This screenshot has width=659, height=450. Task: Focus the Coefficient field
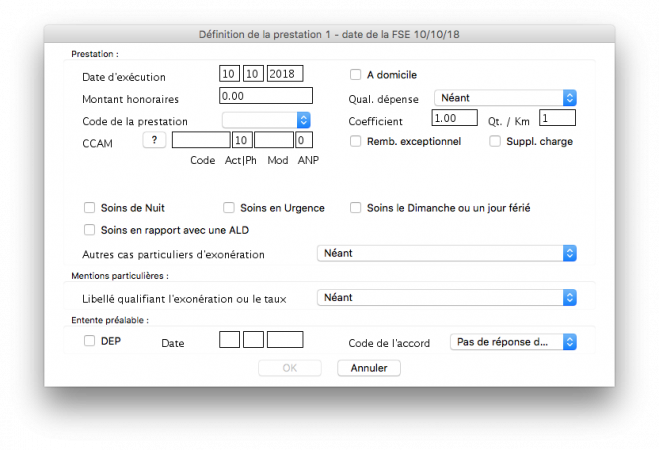[x=454, y=118]
